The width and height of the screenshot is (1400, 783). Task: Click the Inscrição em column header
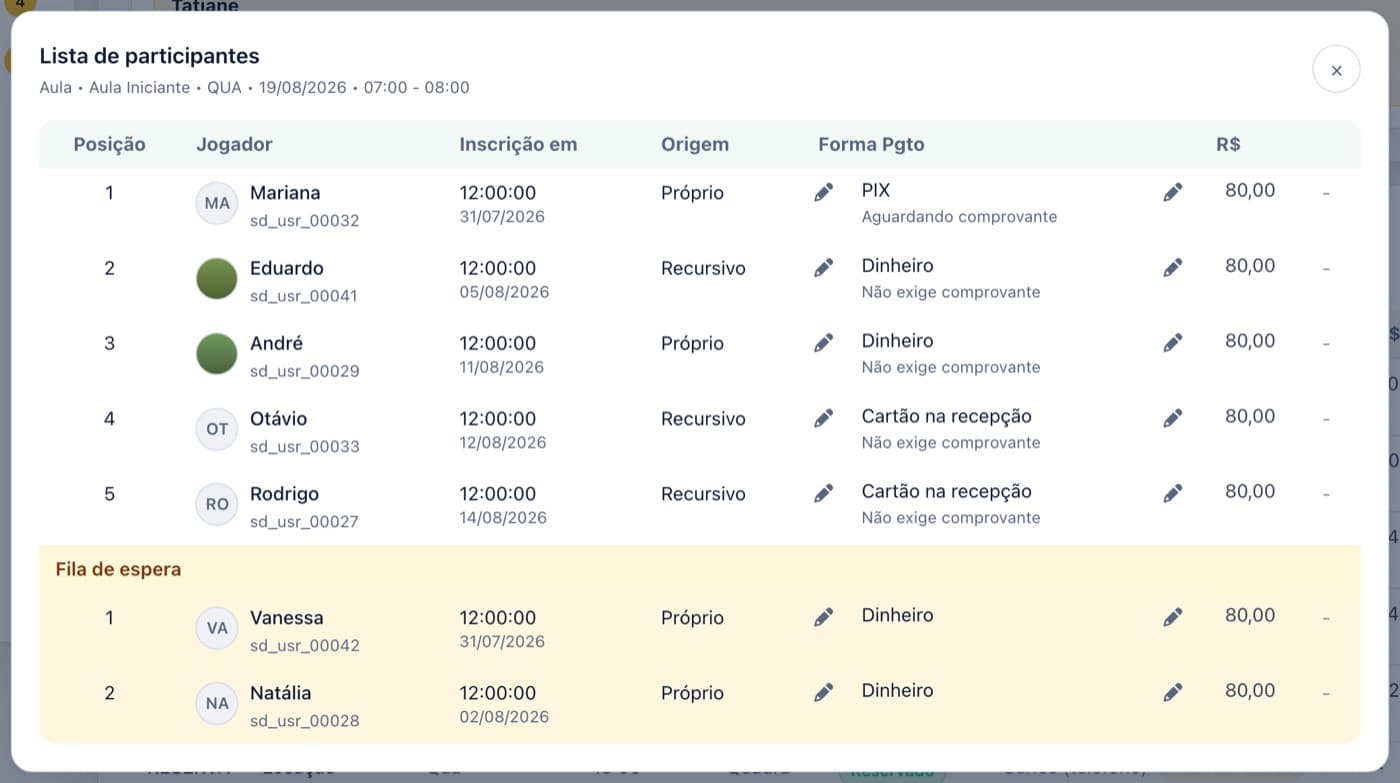coord(518,144)
